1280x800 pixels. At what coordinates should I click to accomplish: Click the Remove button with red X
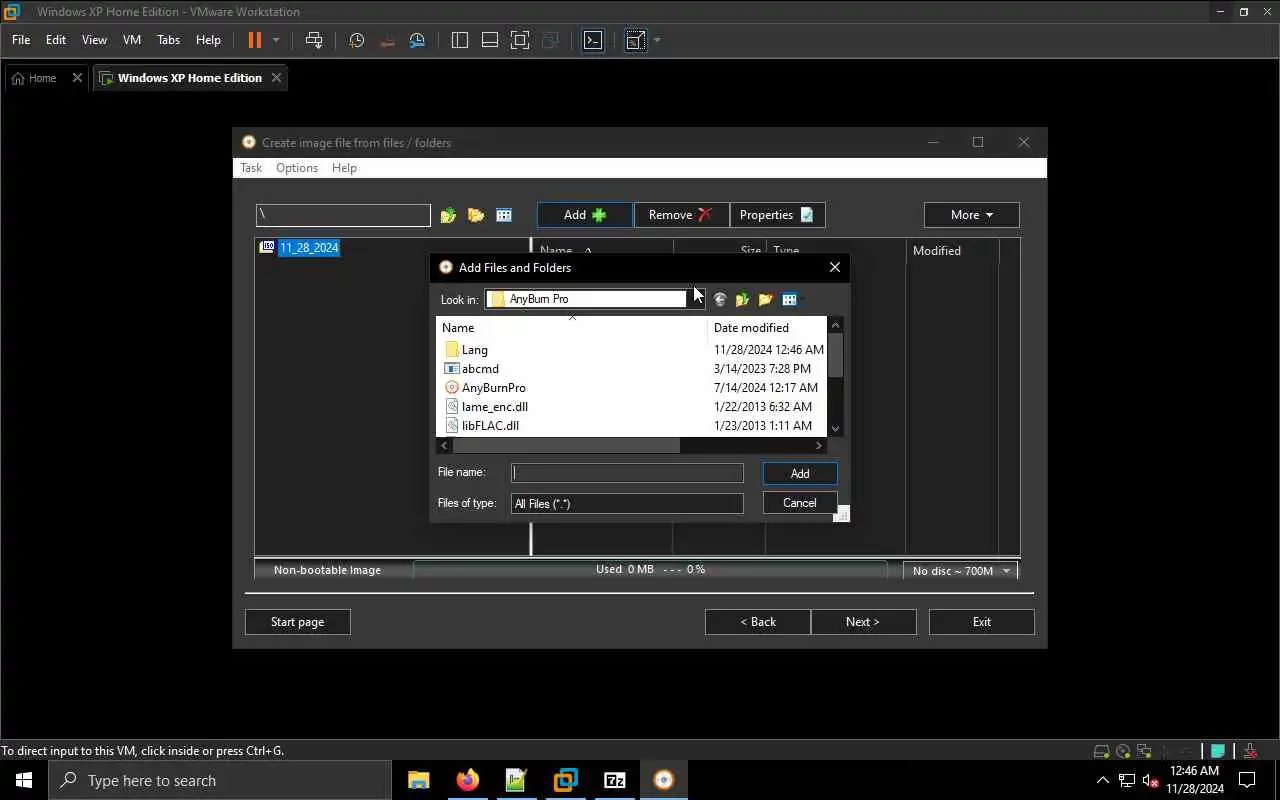coord(681,215)
